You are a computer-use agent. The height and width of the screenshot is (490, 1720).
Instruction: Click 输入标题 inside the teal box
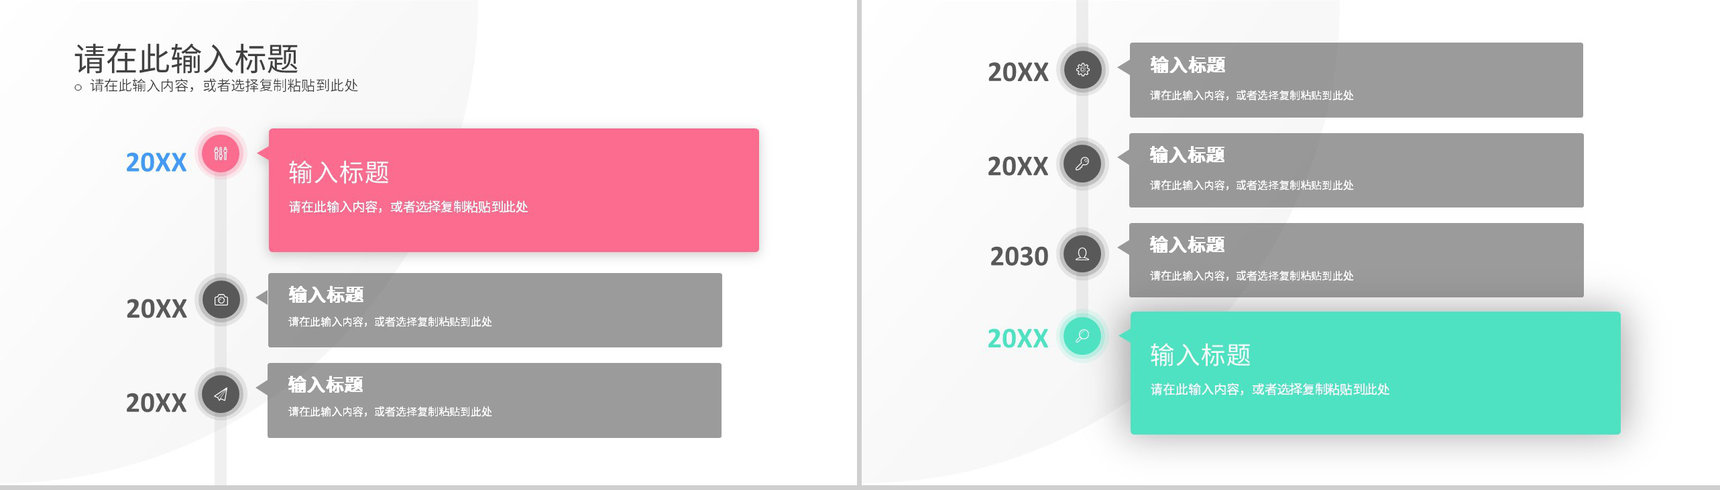[1200, 355]
